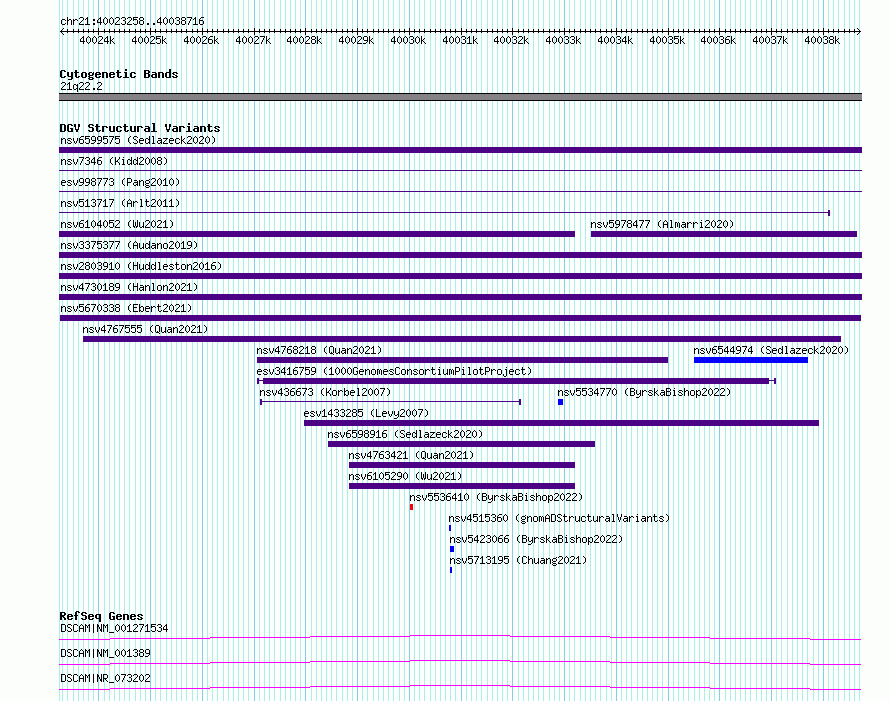Click the nsv6598916 purple variant bar

click(461, 444)
